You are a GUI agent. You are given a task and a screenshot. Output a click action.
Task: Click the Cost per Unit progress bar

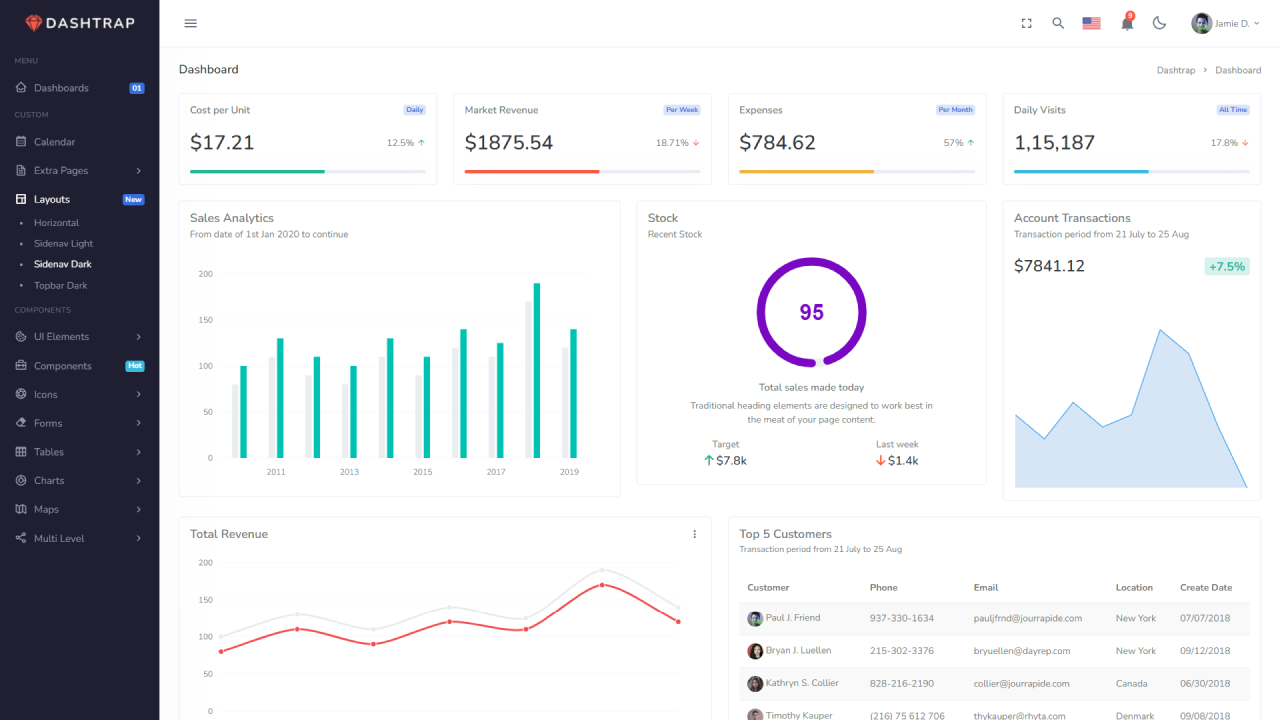pos(307,172)
